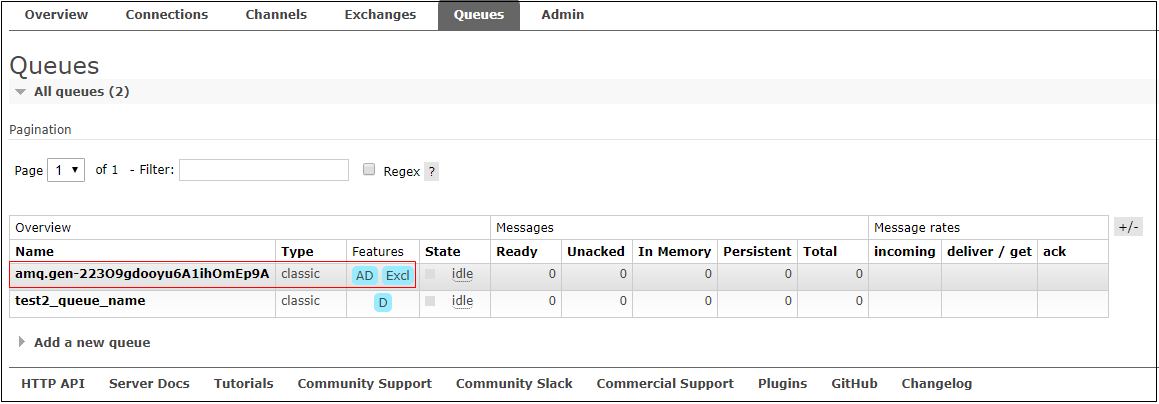
Task: Collapse the All queues section
Action: click(80, 92)
